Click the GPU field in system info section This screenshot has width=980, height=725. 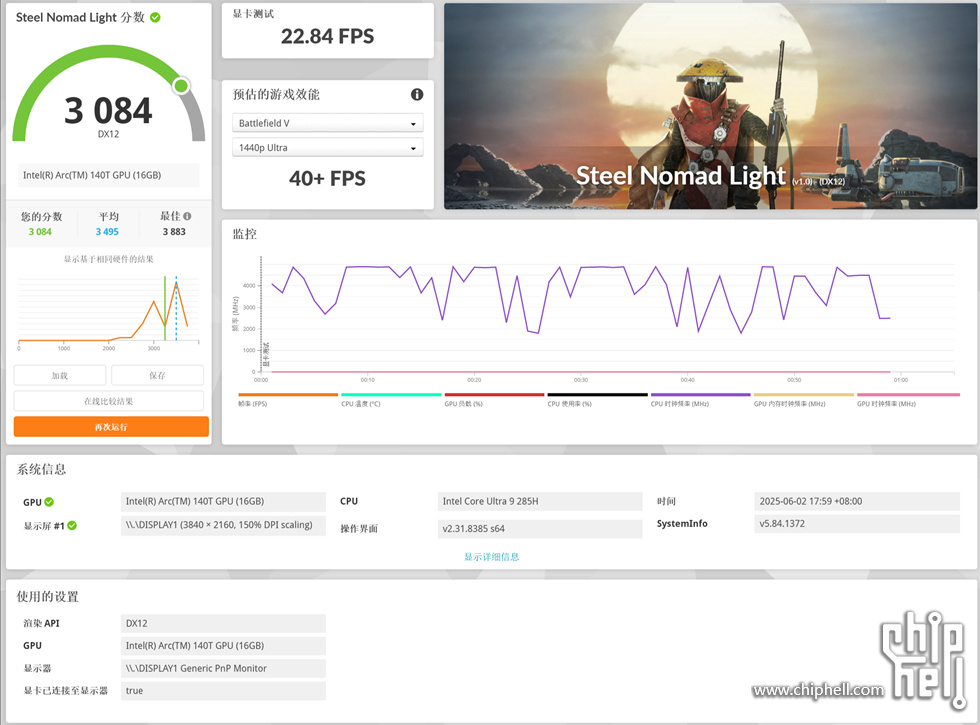(223, 501)
